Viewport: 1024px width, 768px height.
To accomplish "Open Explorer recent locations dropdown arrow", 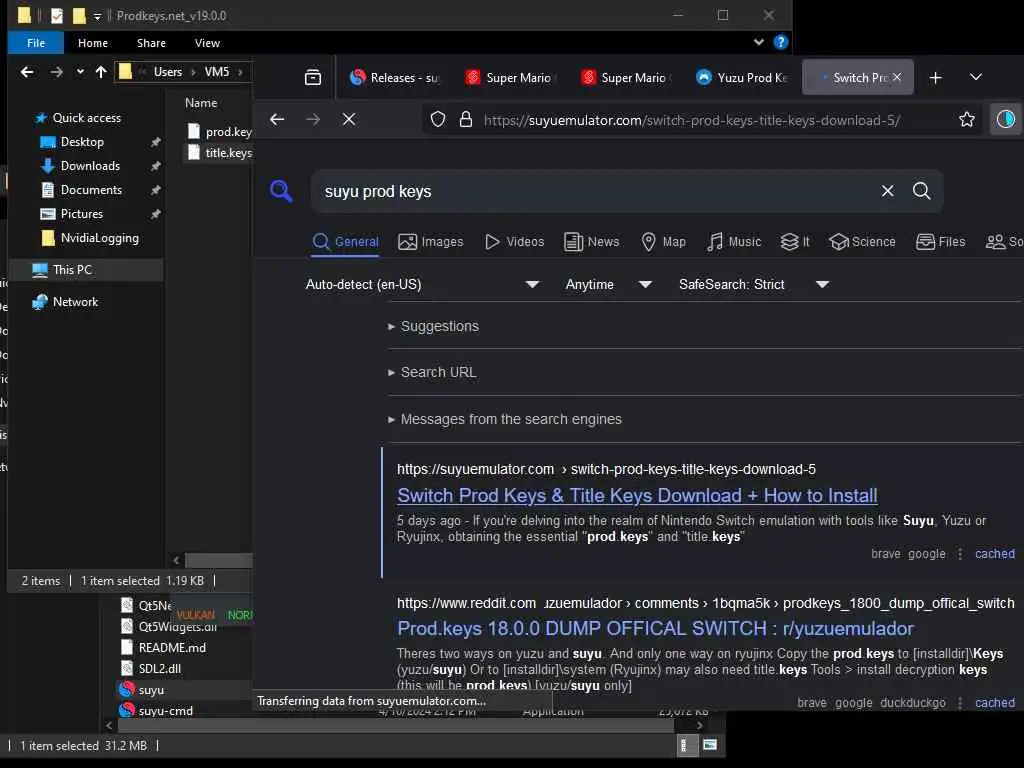I will pos(80,72).
